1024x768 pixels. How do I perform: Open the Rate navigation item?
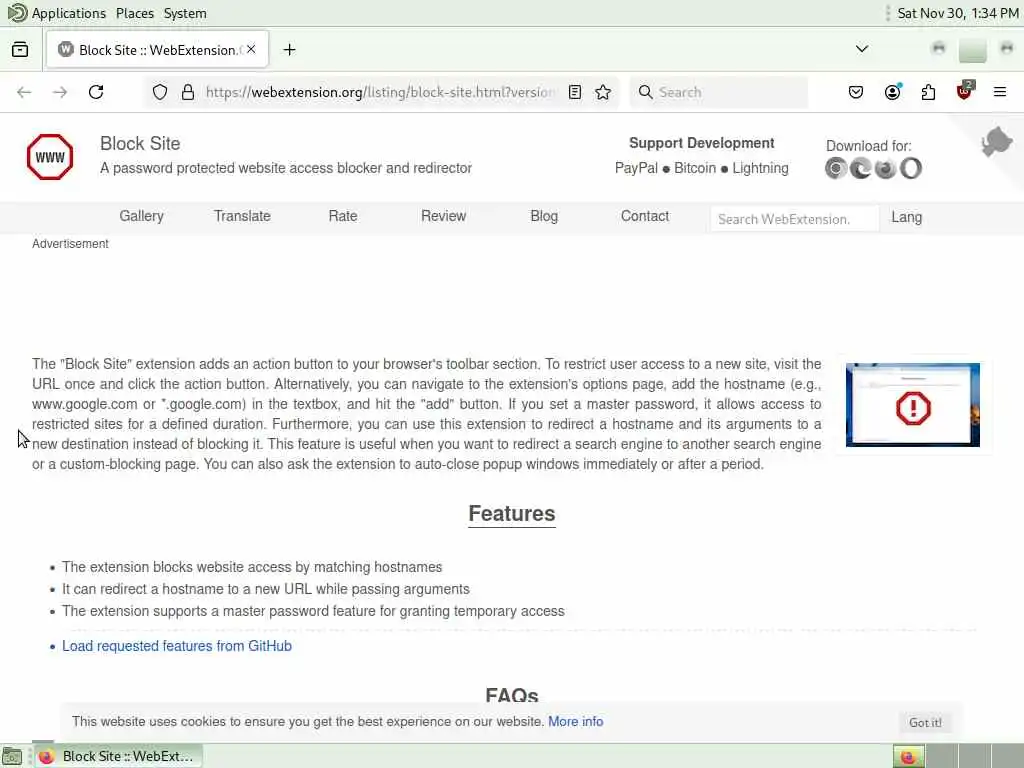[343, 216]
